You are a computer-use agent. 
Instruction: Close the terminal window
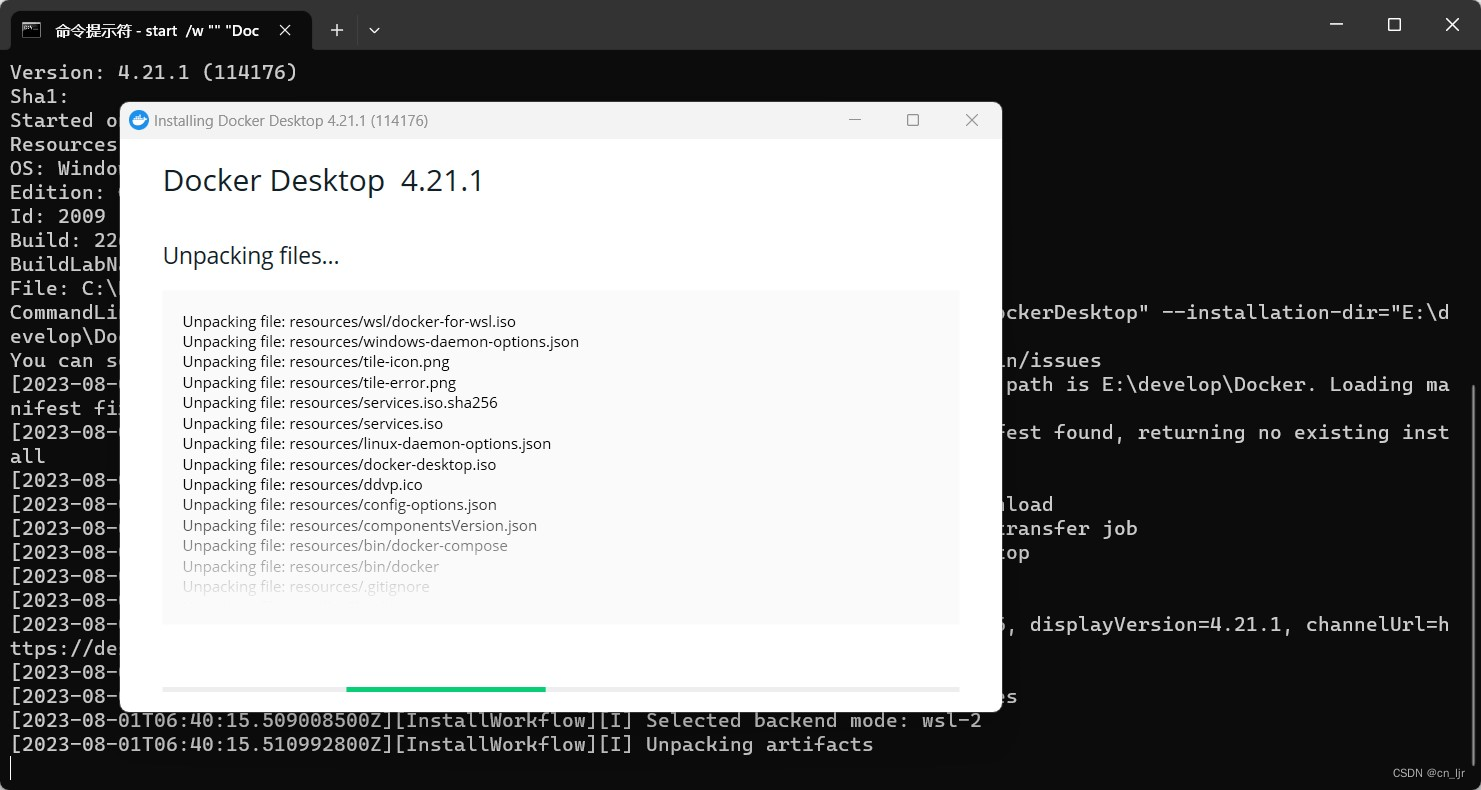[1452, 25]
